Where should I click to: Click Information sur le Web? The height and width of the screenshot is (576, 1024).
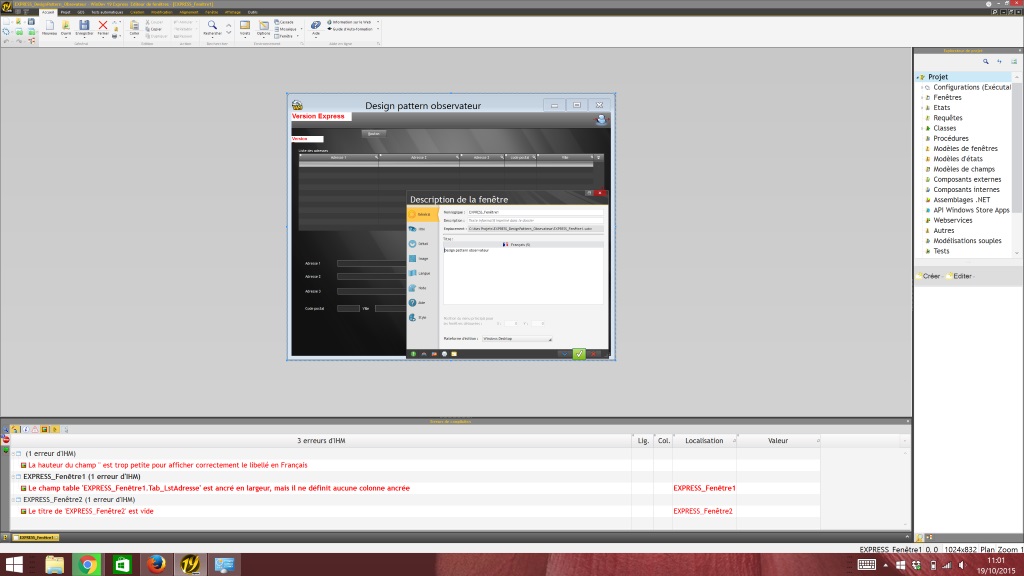(x=349, y=22)
